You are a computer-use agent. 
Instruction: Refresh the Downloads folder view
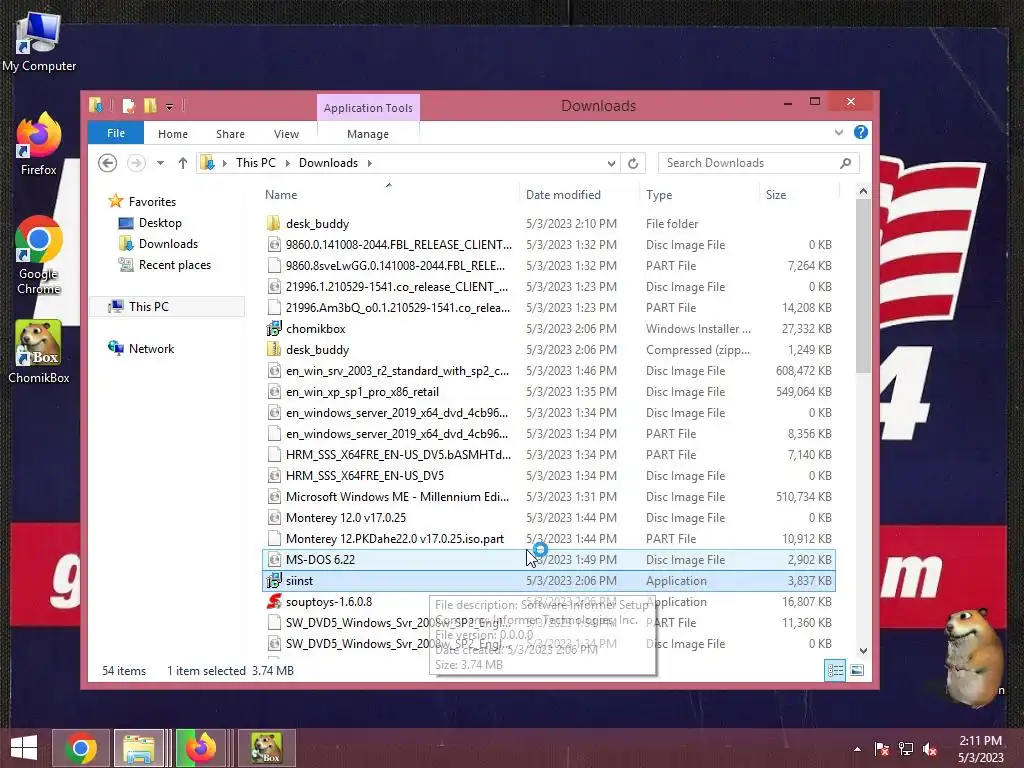(x=633, y=163)
